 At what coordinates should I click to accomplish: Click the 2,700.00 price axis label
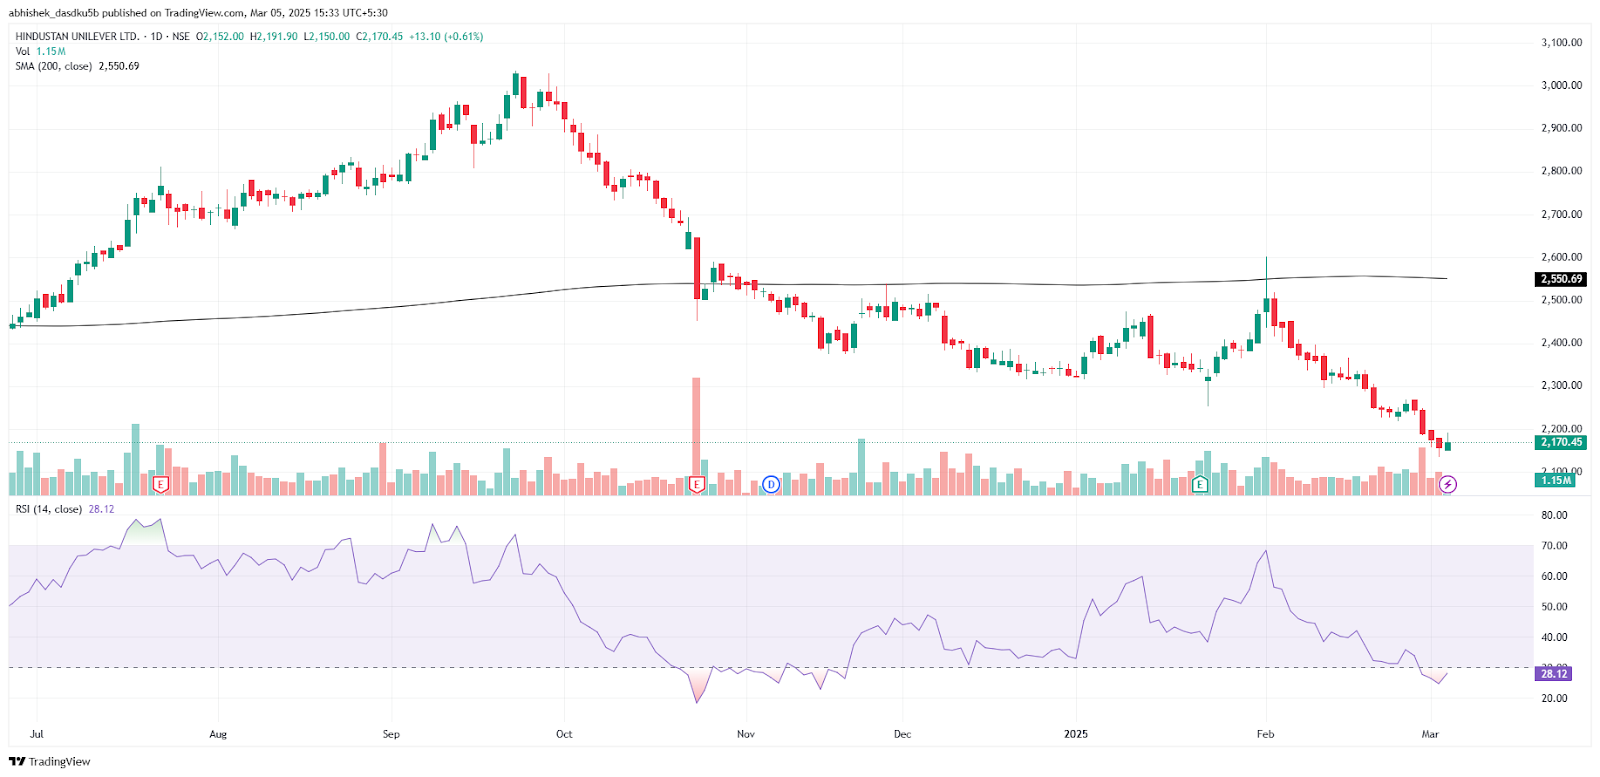pos(1561,214)
